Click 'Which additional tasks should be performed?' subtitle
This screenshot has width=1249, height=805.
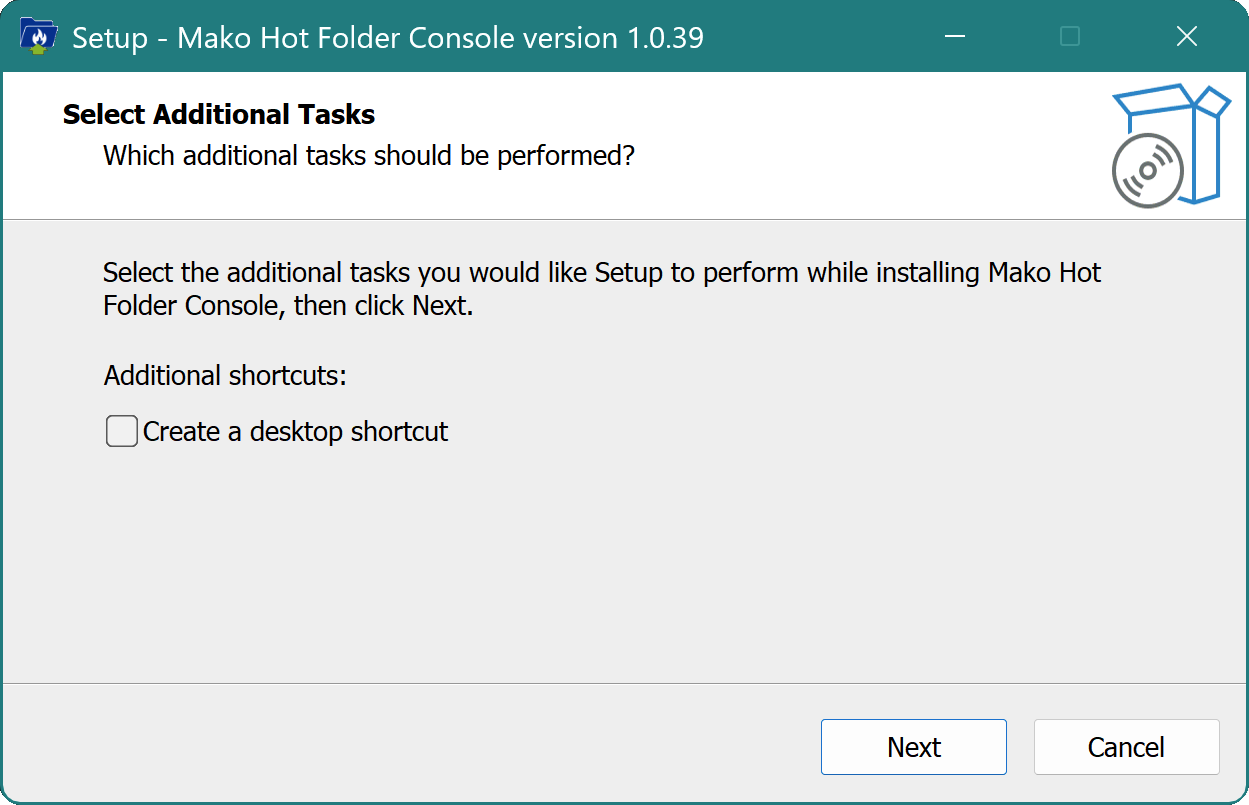click(x=369, y=156)
